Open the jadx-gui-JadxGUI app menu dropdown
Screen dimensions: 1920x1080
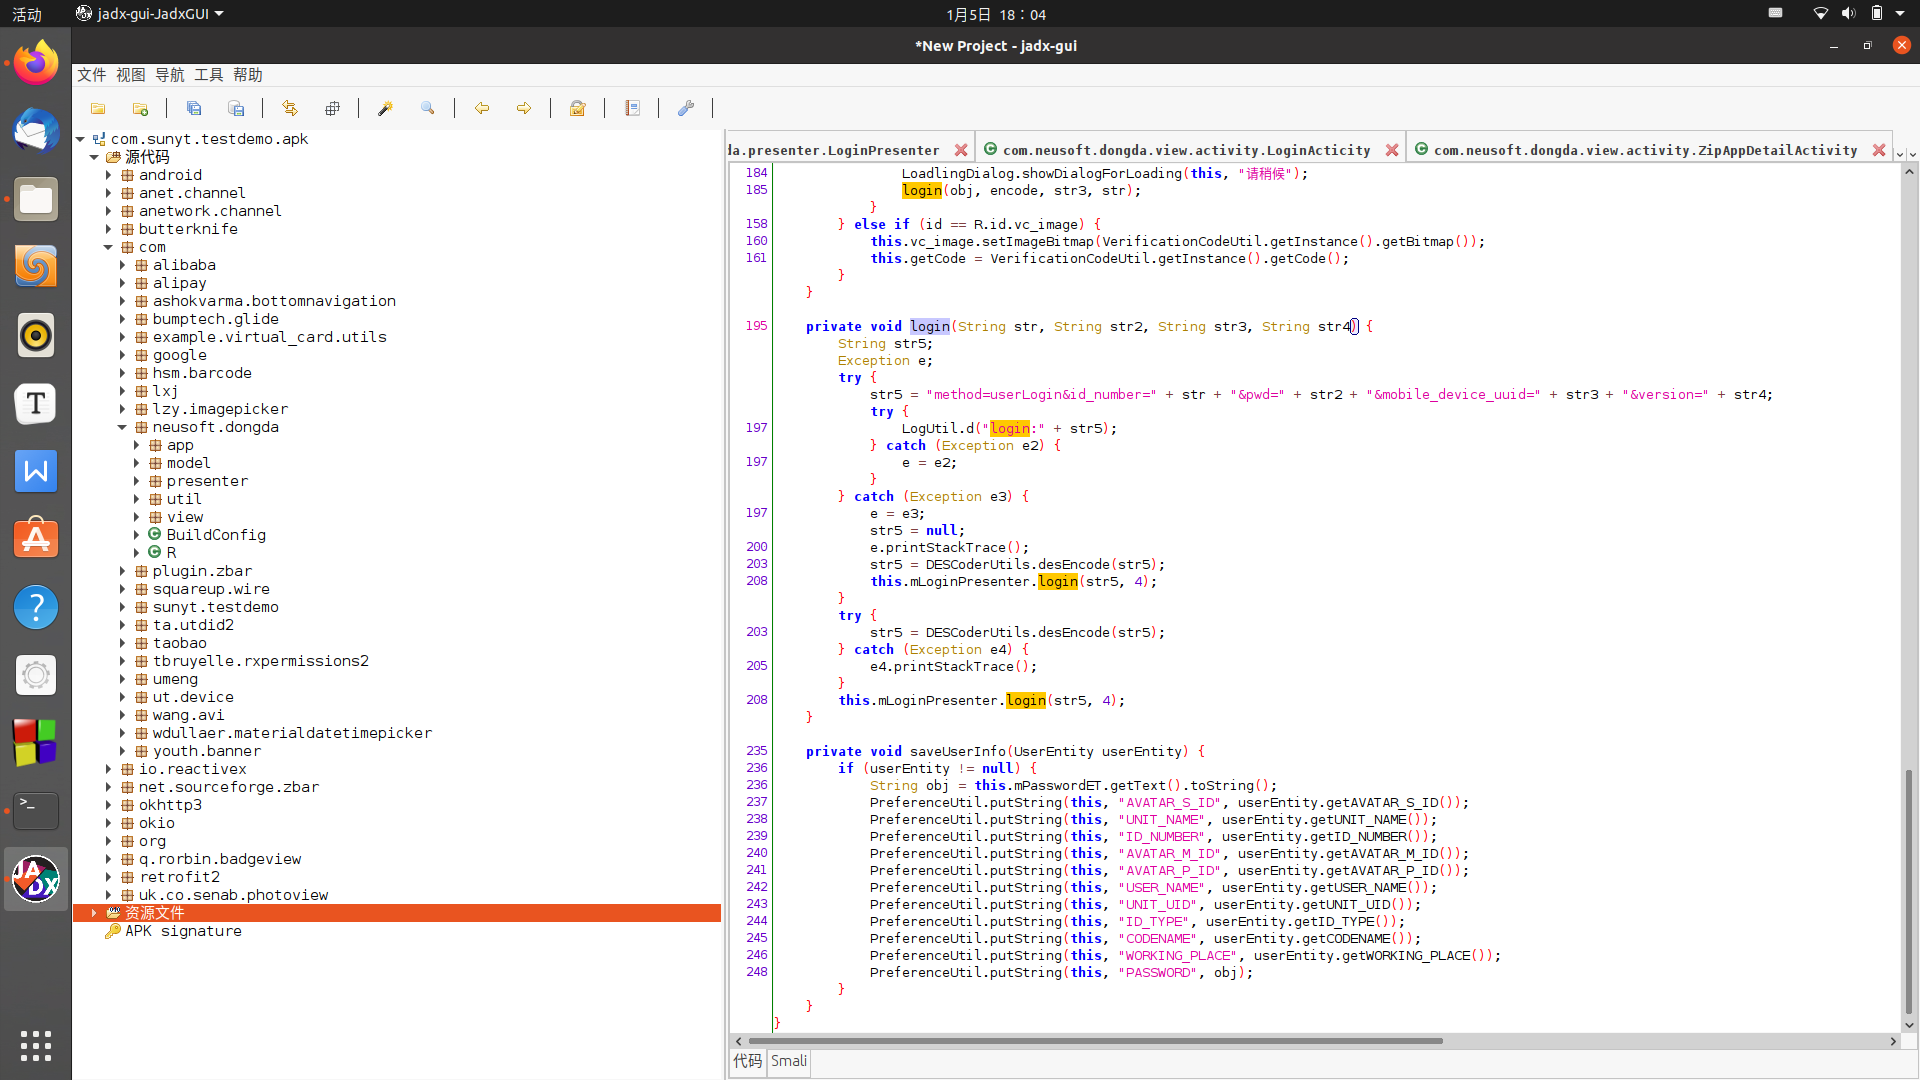point(150,14)
